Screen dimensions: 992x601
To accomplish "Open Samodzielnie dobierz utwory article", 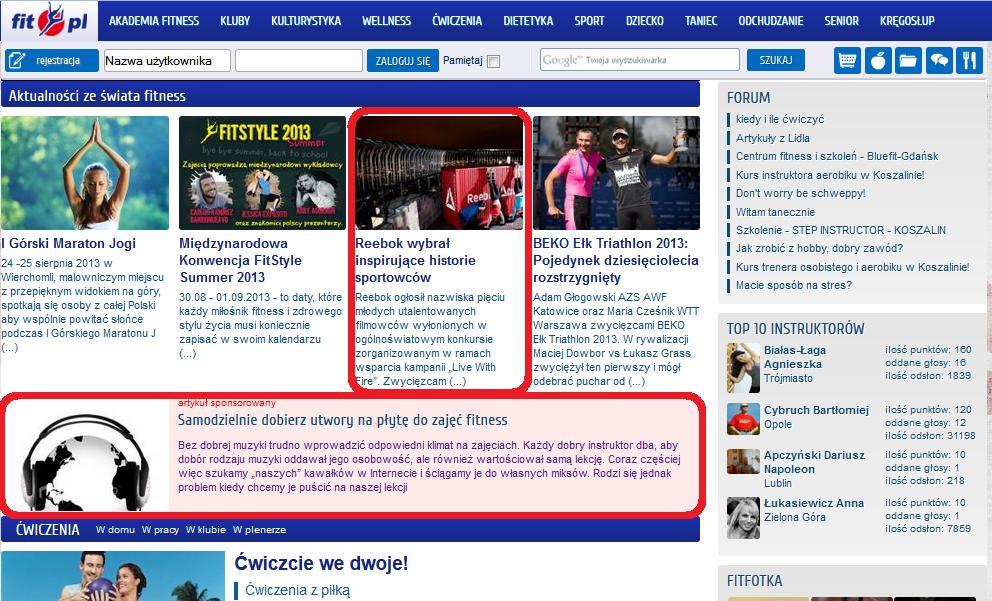I will pyautogui.click(x=342, y=420).
